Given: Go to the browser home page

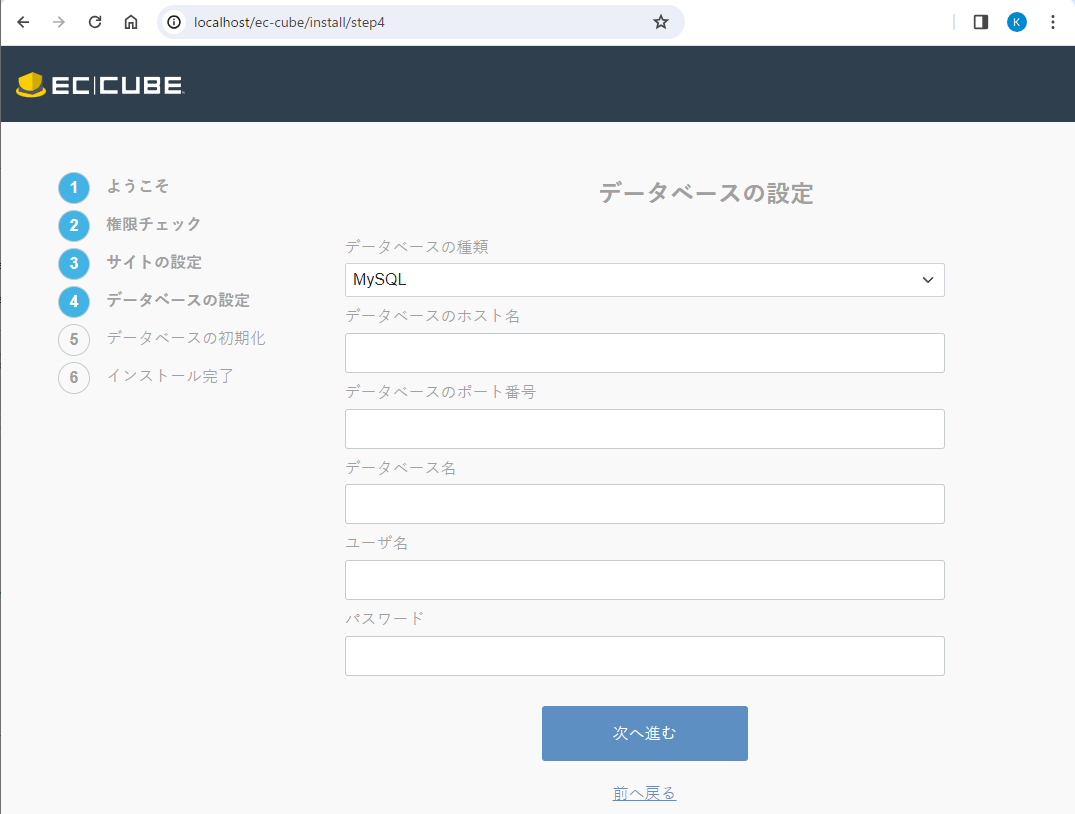Looking at the screenshot, I should (x=131, y=22).
